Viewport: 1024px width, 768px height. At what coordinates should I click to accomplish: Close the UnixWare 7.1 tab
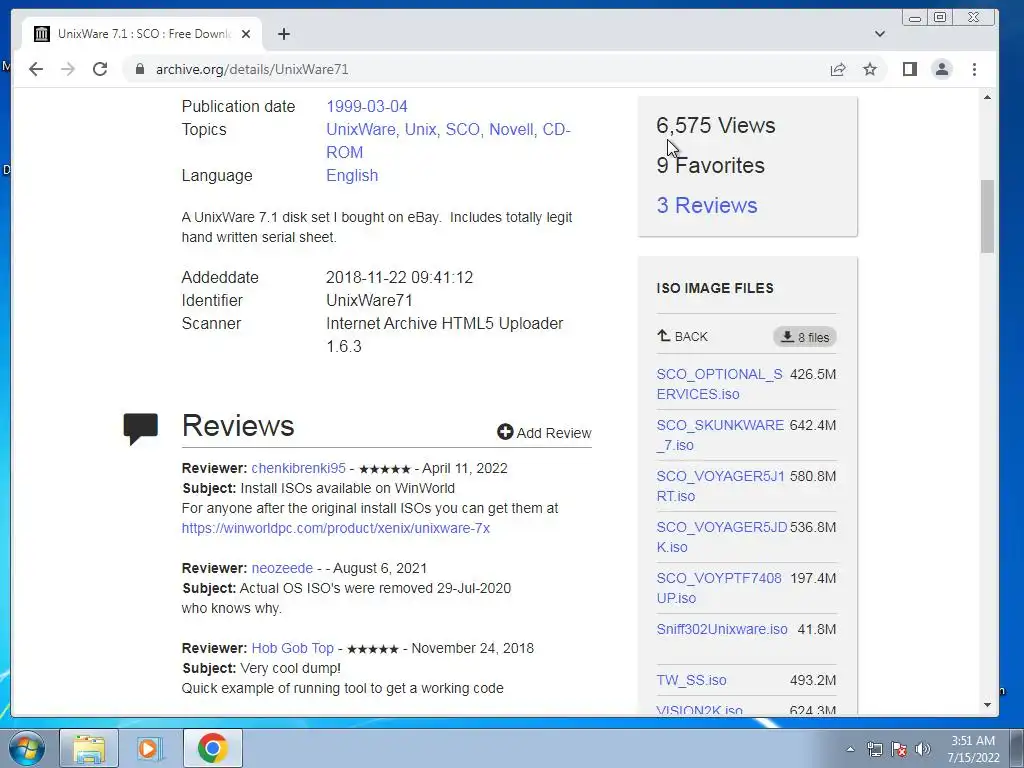point(246,34)
